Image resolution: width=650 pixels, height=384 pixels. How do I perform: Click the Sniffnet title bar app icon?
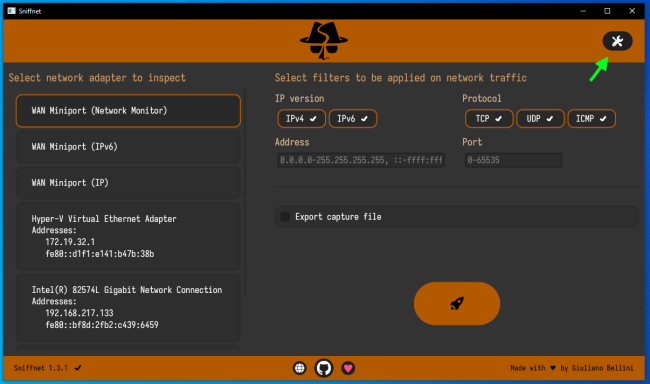click(12, 11)
